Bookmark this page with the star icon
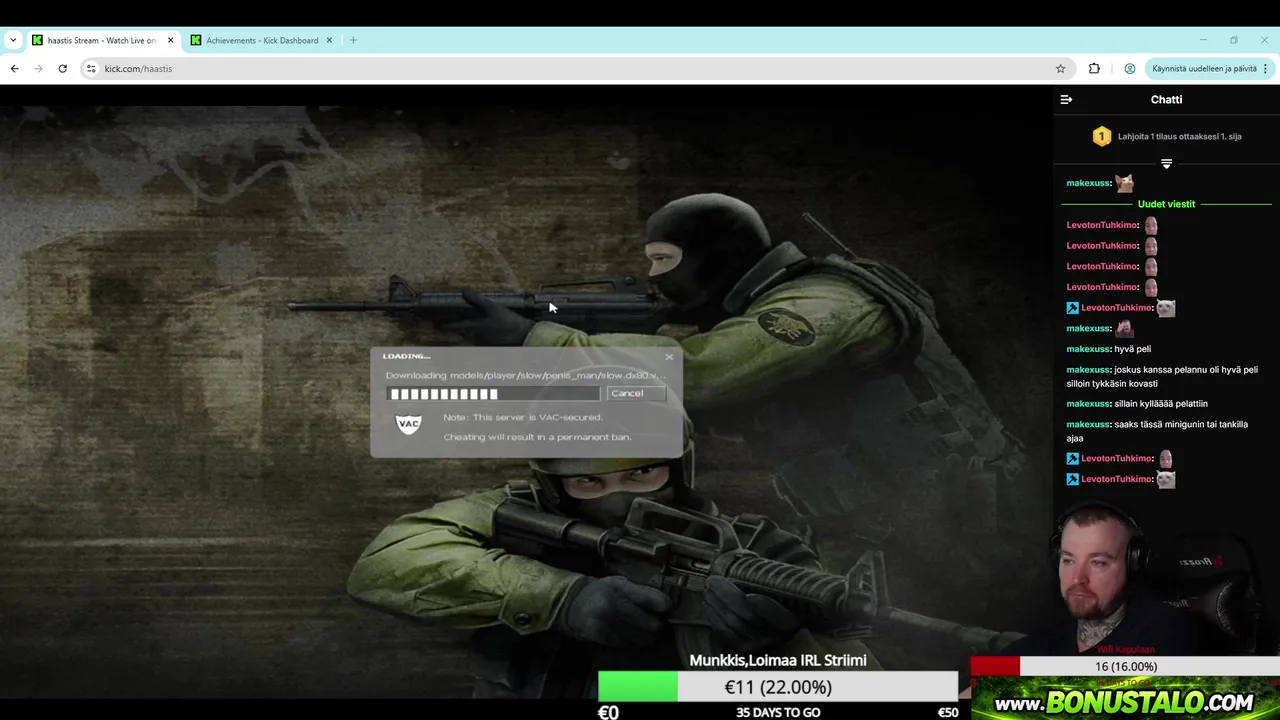The width and height of the screenshot is (1280, 720). pos(1060,68)
